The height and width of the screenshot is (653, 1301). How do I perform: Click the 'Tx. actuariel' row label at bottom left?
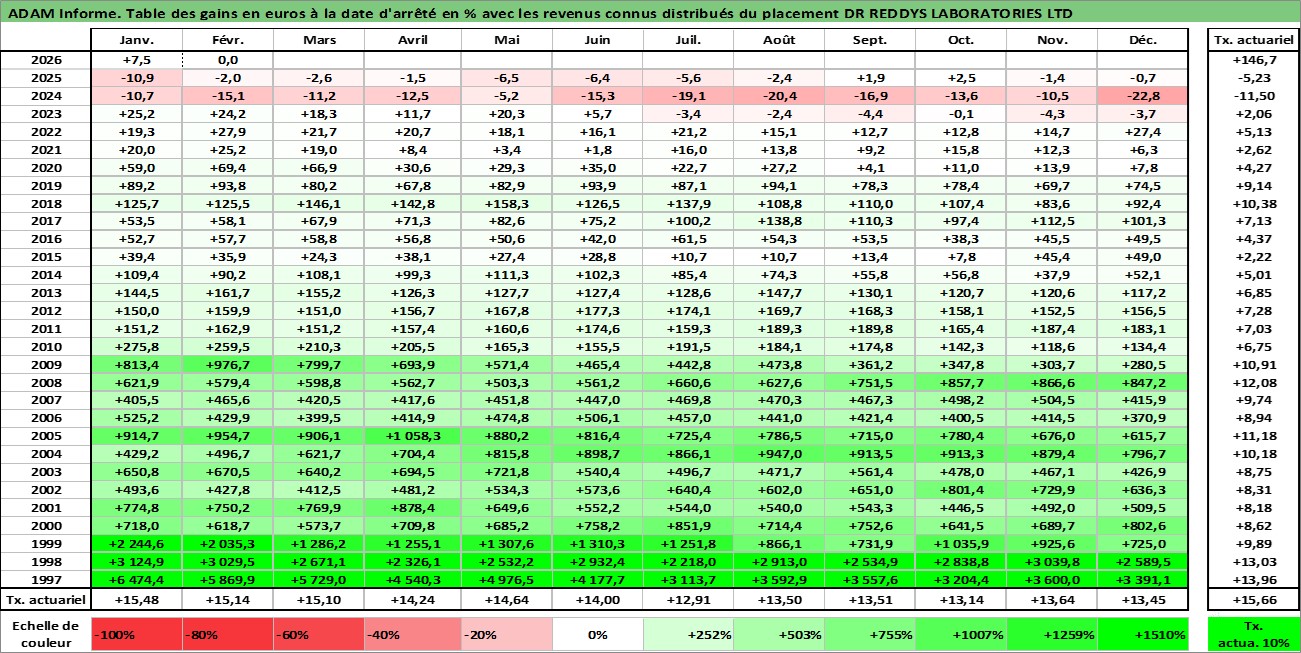click(46, 600)
